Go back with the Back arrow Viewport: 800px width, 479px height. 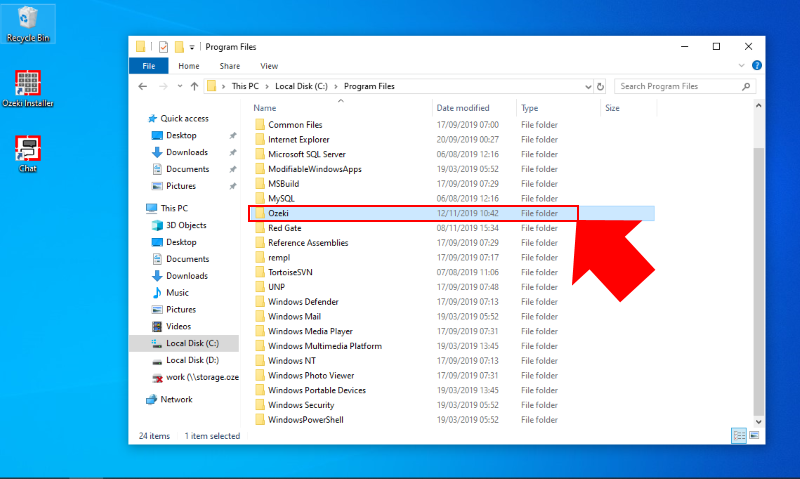142,86
